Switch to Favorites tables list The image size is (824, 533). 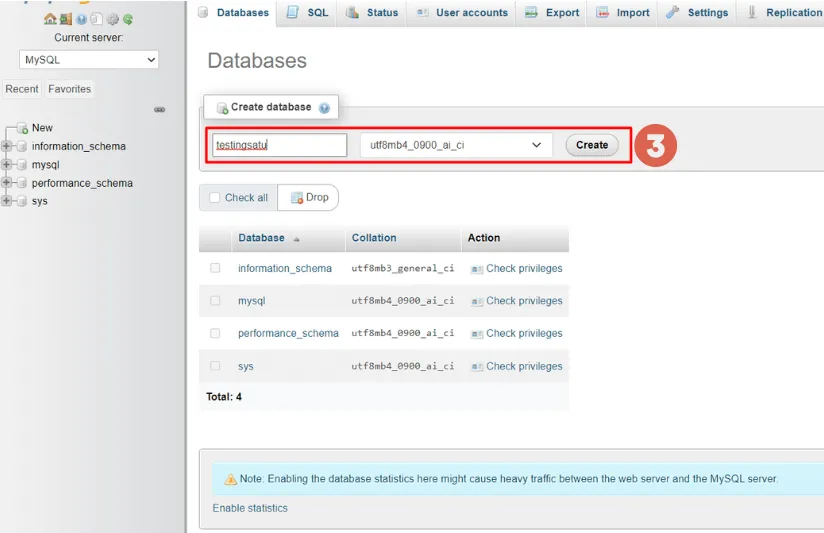point(69,89)
